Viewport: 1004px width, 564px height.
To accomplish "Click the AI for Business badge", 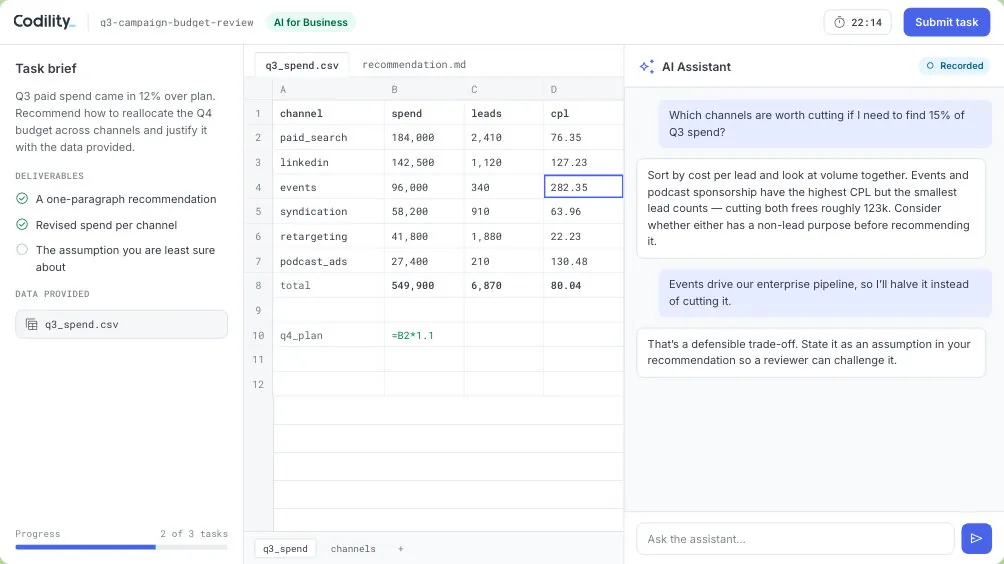I will coord(311,22).
